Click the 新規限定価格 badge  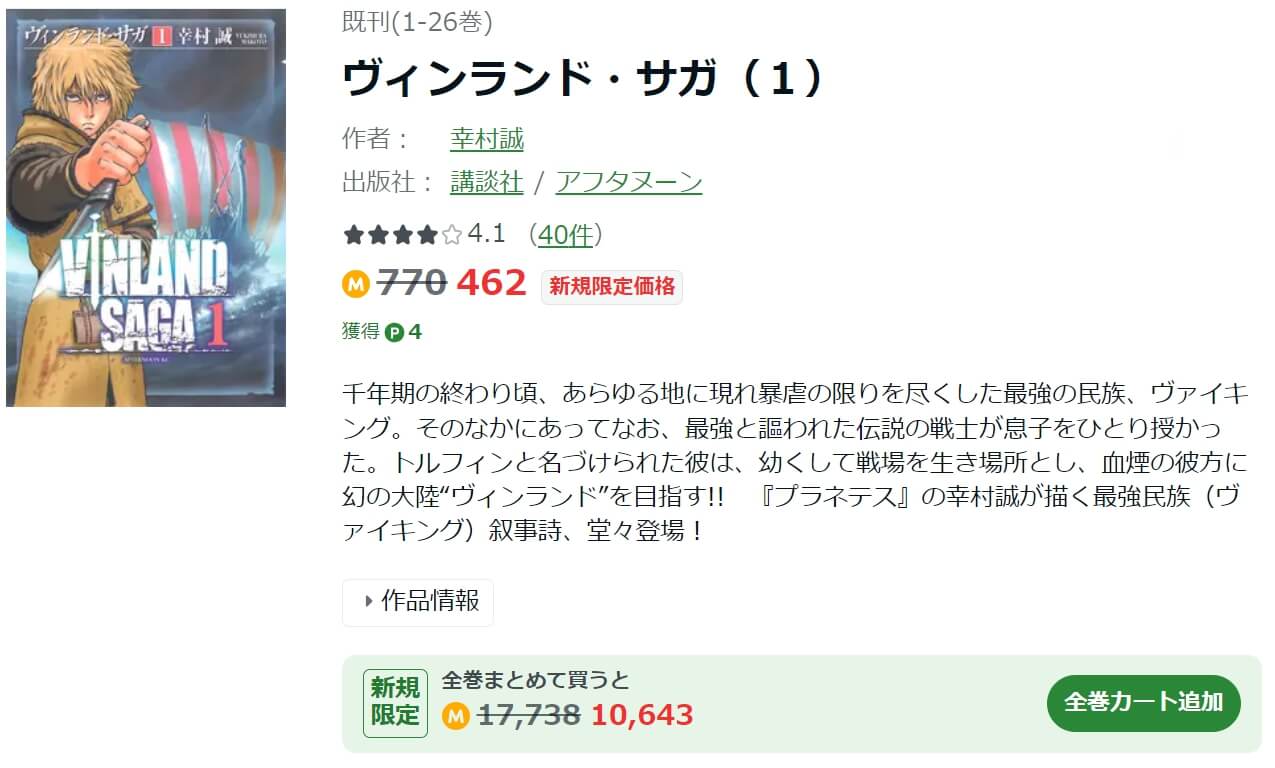(612, 286)
